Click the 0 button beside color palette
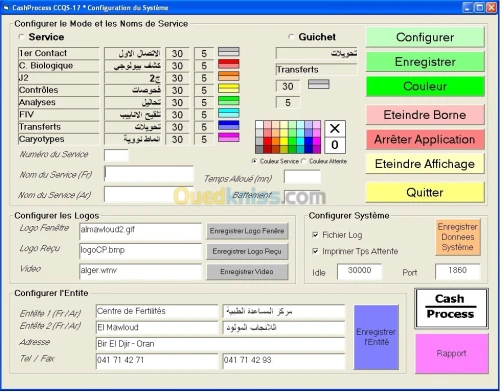This screenshot has width=500, height=392. pos(335,145)
